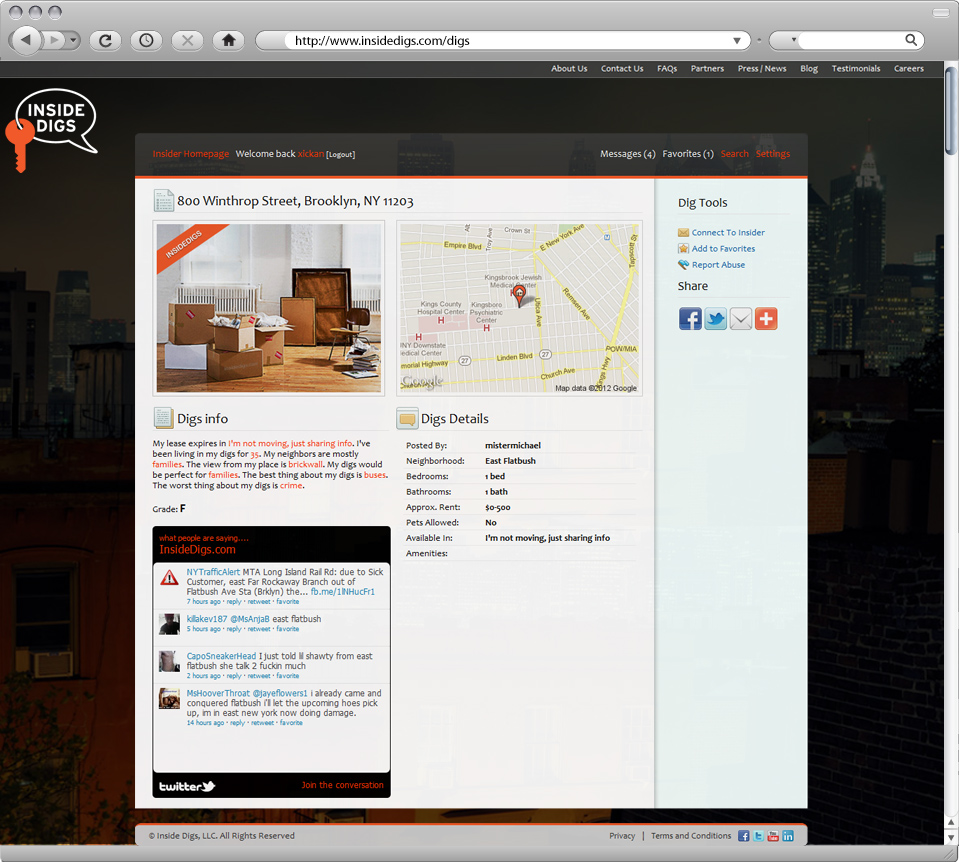Click the notepad icon next to Digs info
Viewport: 959px width, 862px height.
click(163, 418)
